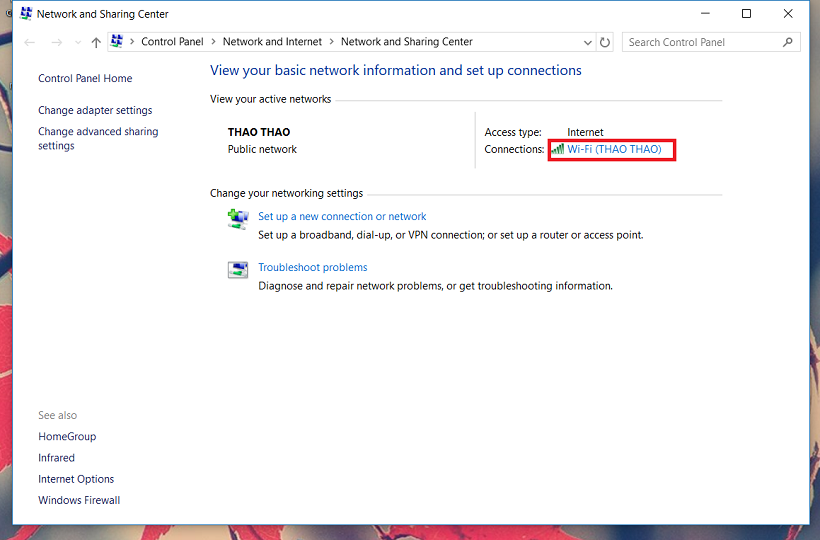Maximize the Network and Sharing Center window
Viewport: 820px width, 540px height.
coord(746,14)
